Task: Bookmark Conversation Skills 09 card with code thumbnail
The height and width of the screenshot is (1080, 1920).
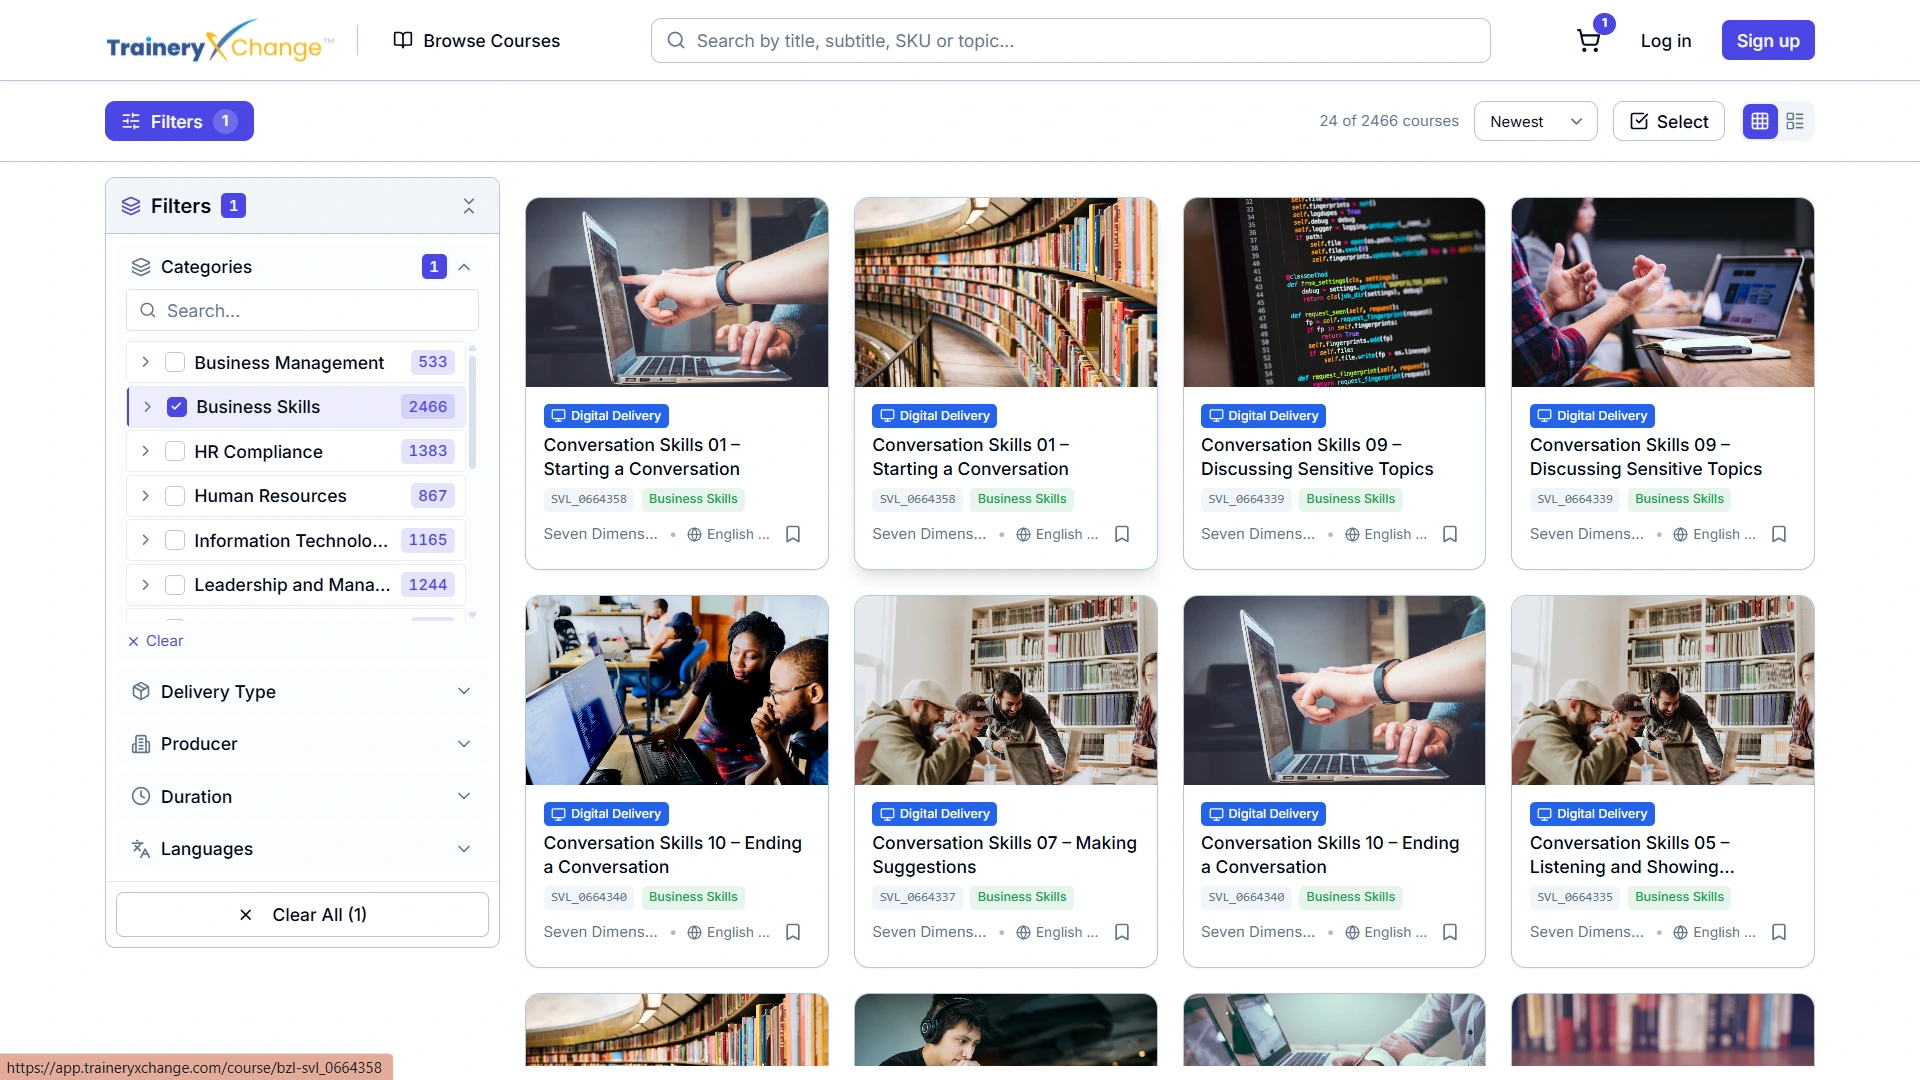Action: [x=1450, y=534]
